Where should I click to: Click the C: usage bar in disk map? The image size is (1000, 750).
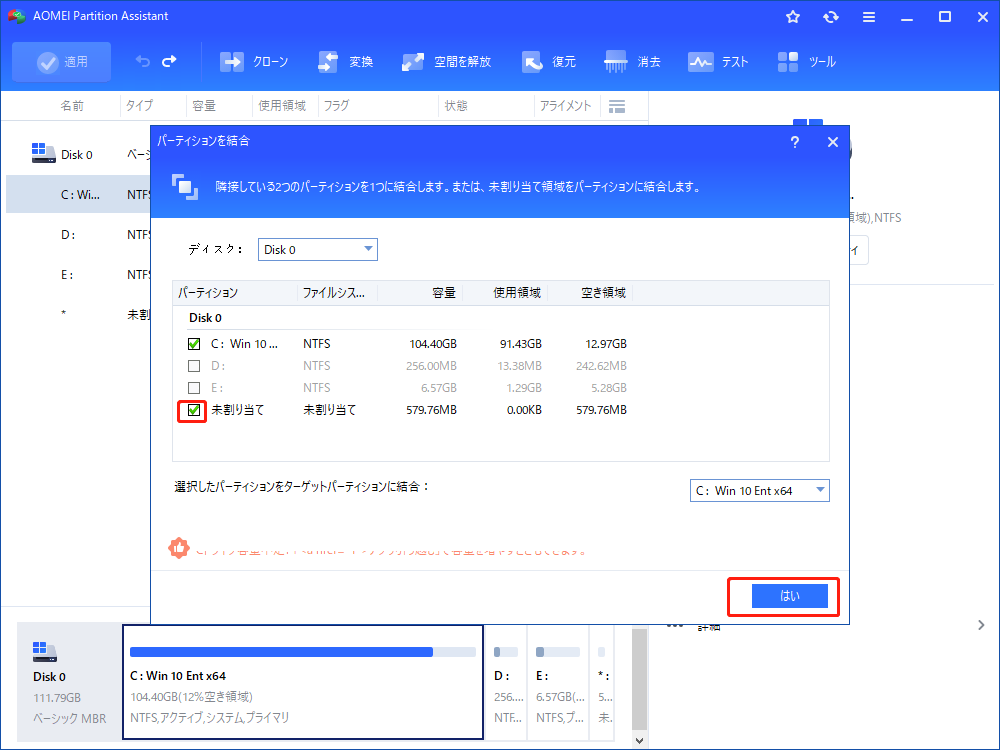pyautogui.click(x=302, y=652)
